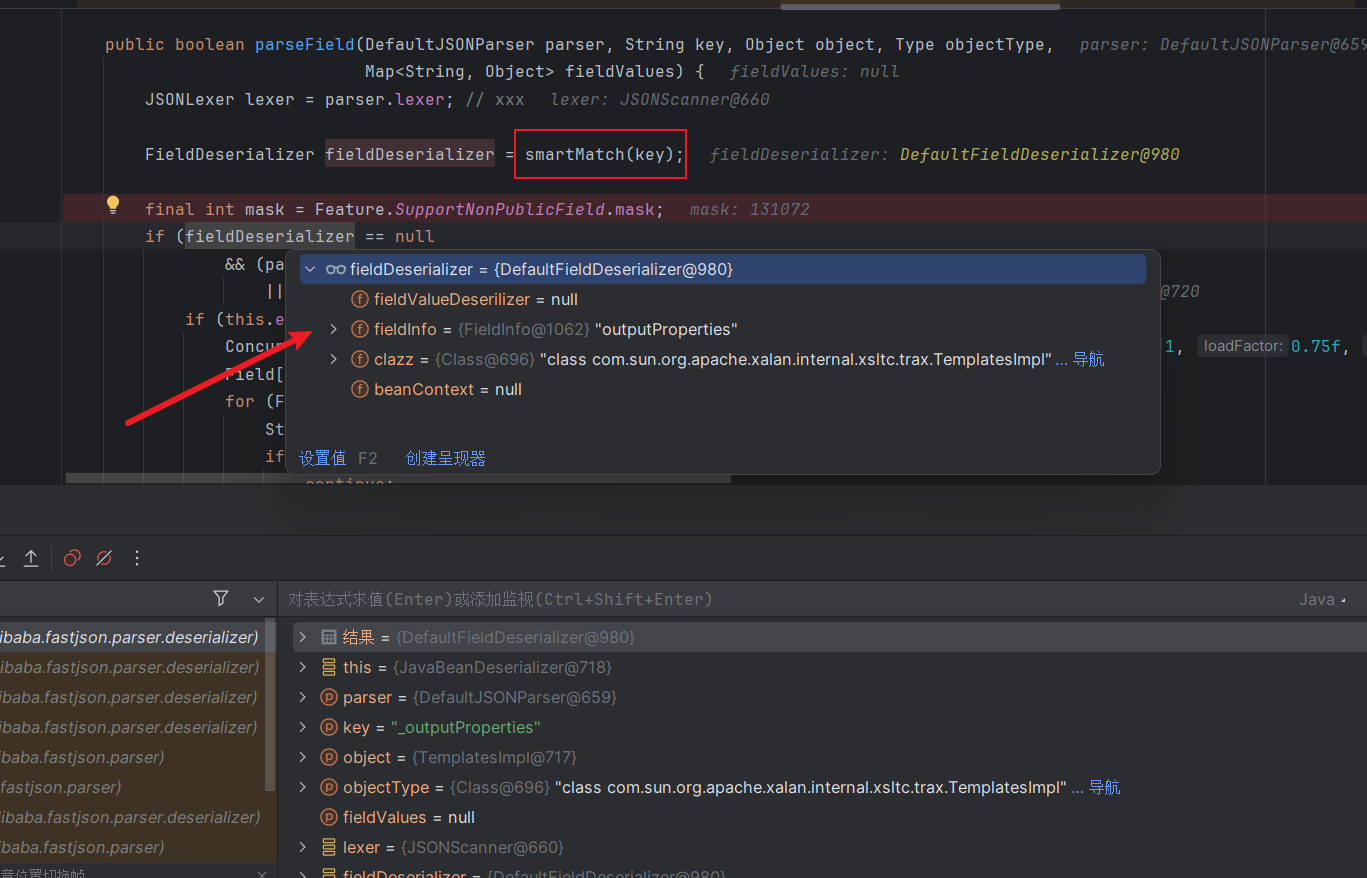The width and height of the screenshot is (1367, 878).
Task: Click the parameter icon beside parser
Action: (328, 697)
